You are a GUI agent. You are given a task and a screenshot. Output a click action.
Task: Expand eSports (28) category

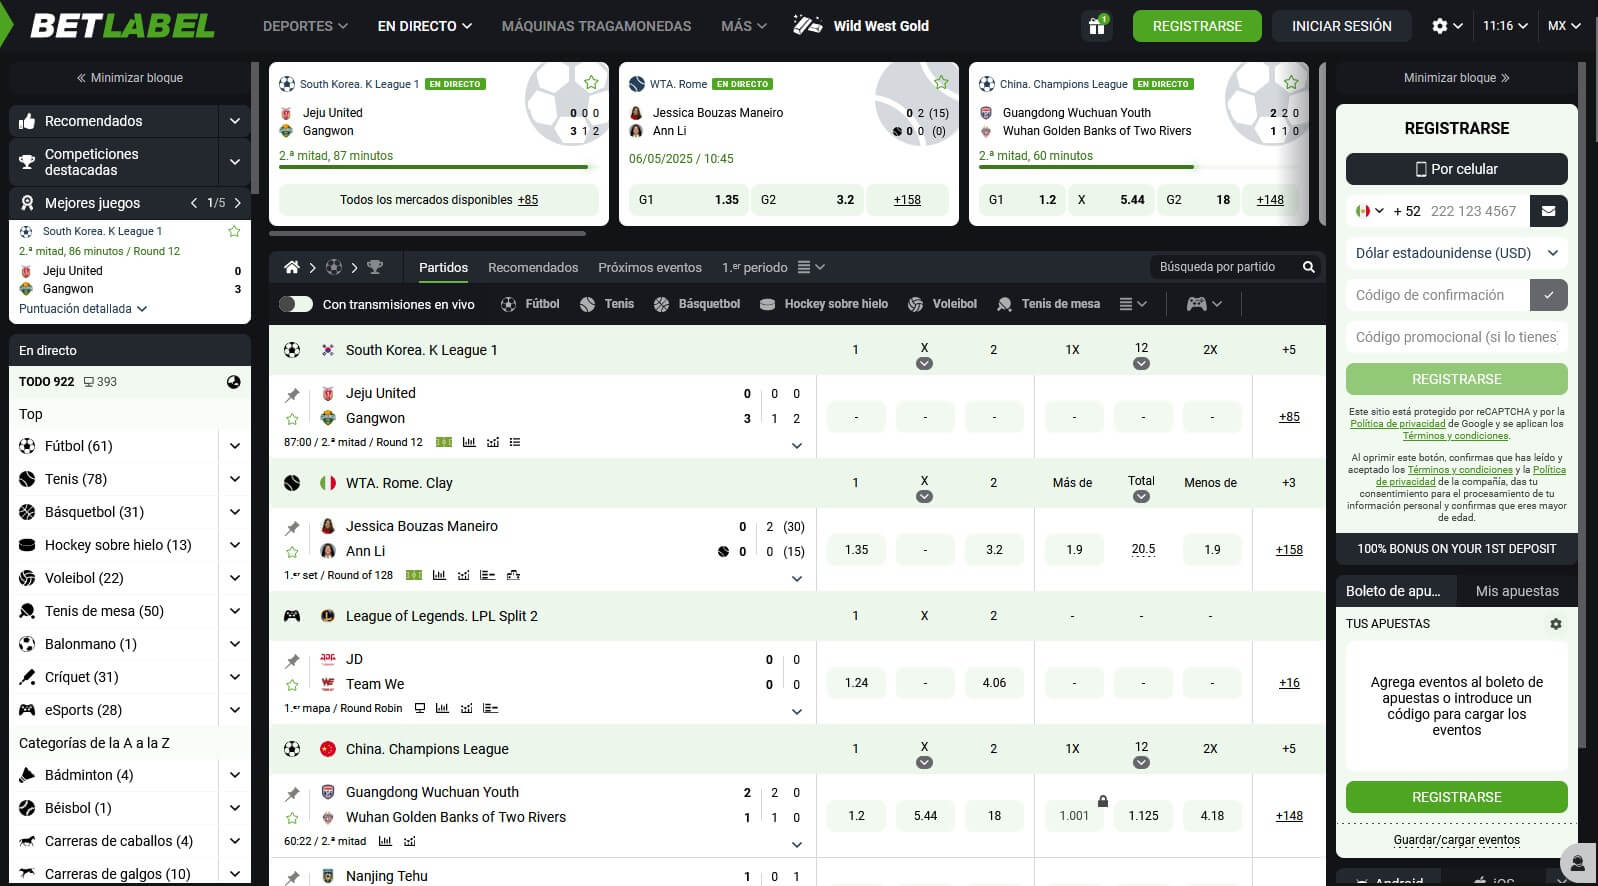(x=234, y=710)
